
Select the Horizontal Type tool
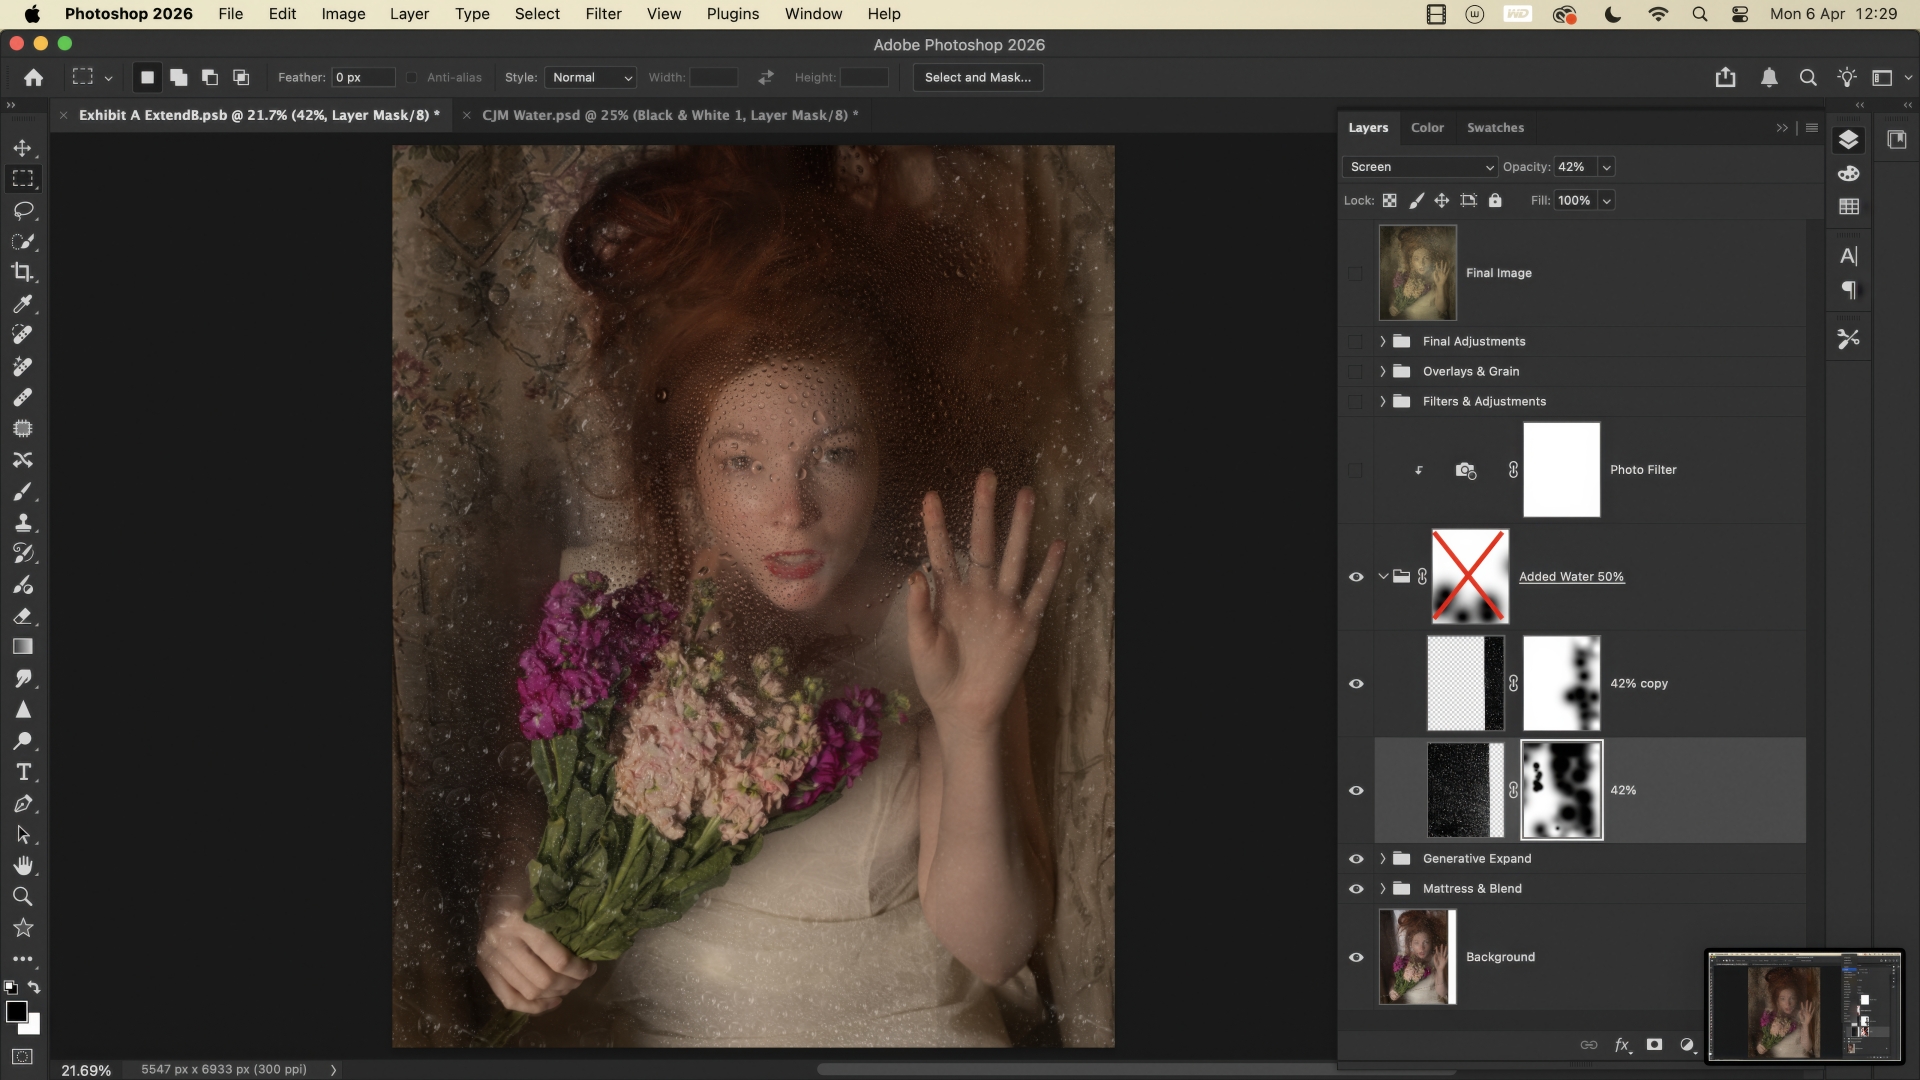(x=22, y=772)
